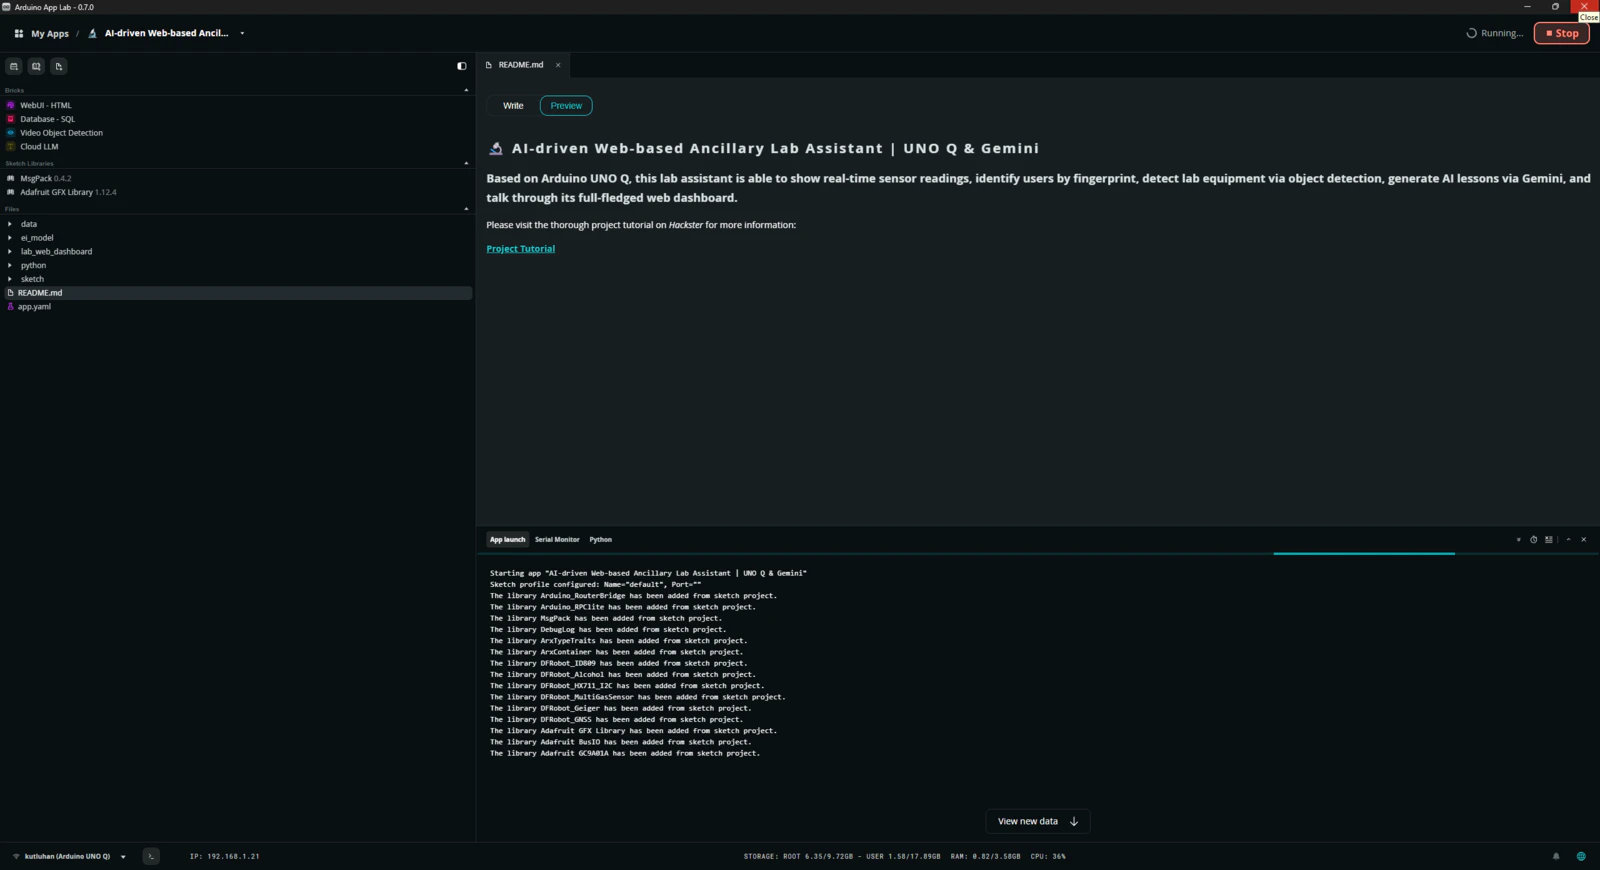Expand the sketch folder

(x=10, y=279)
